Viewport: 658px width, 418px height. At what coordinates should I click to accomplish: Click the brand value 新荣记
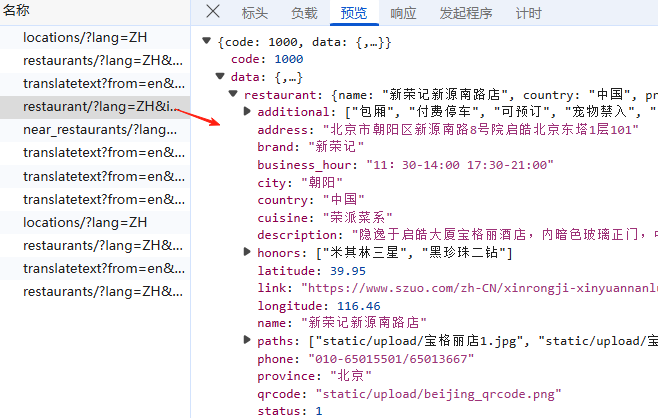(336, 147)
